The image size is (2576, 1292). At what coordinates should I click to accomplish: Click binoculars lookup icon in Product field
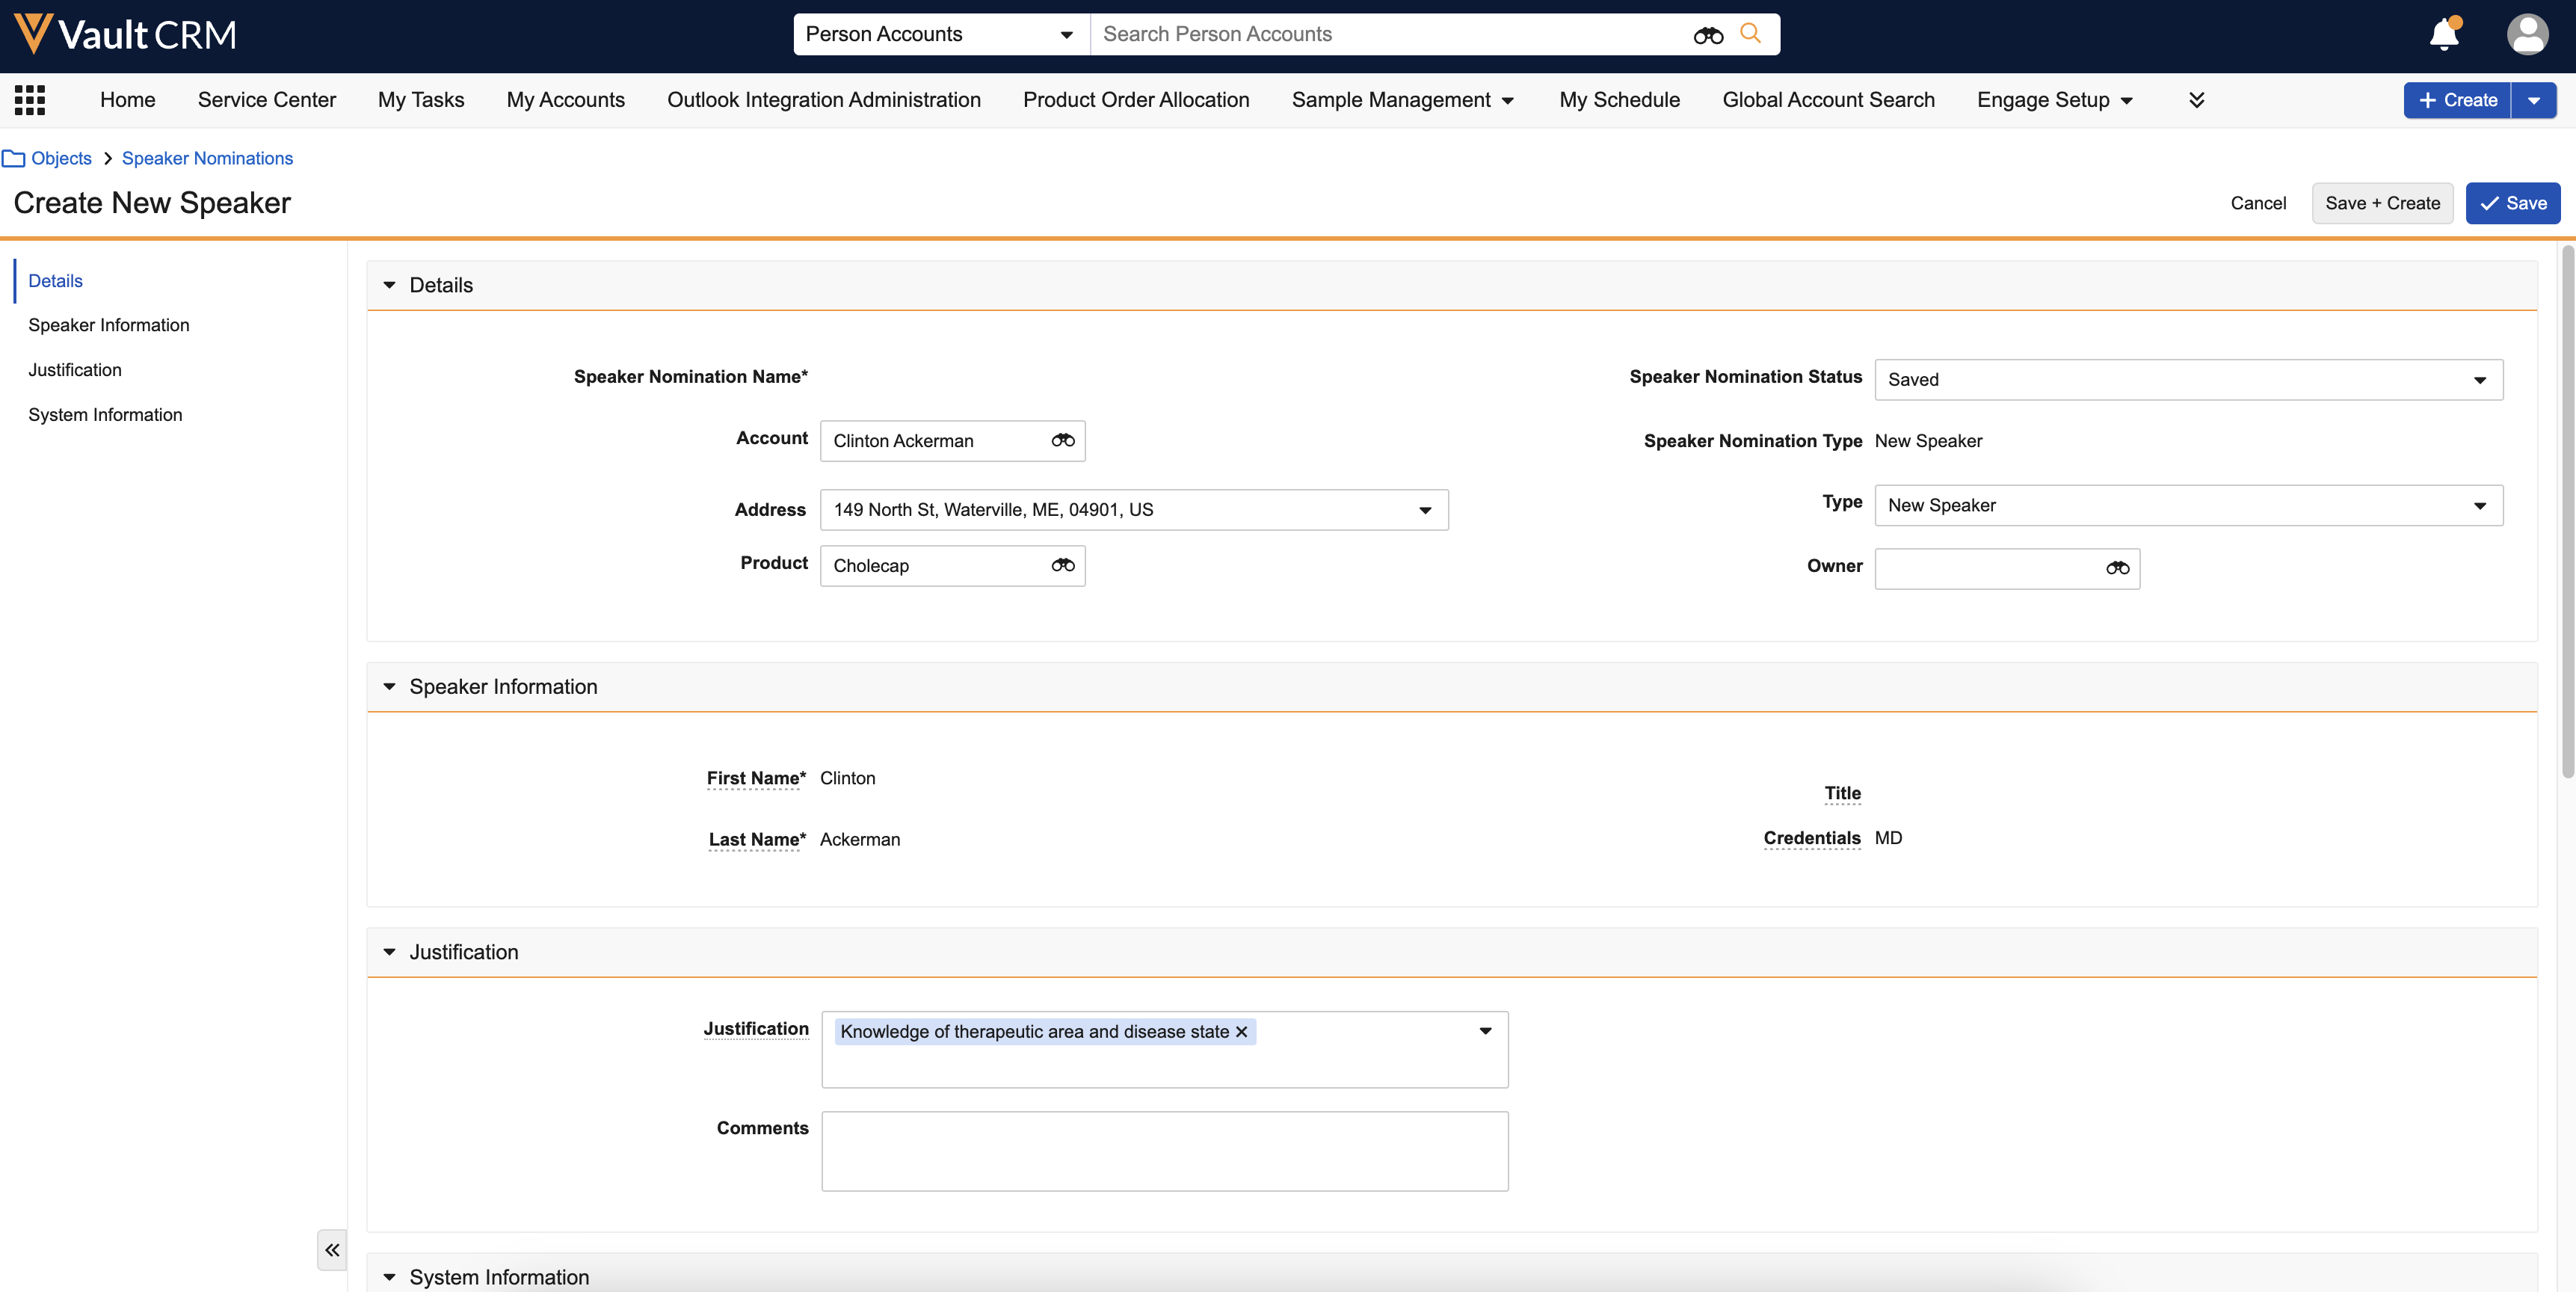[1062, 566]
